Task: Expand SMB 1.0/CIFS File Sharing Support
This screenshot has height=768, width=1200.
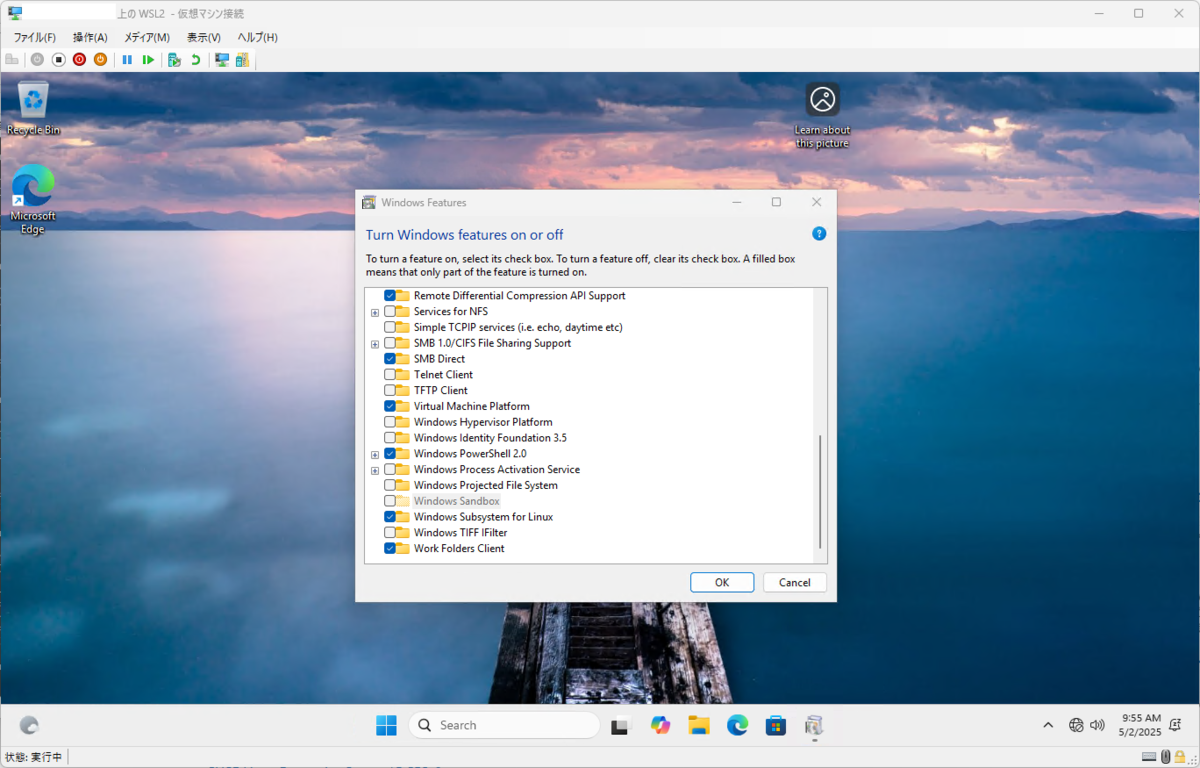Action: [x=375, y=344]
